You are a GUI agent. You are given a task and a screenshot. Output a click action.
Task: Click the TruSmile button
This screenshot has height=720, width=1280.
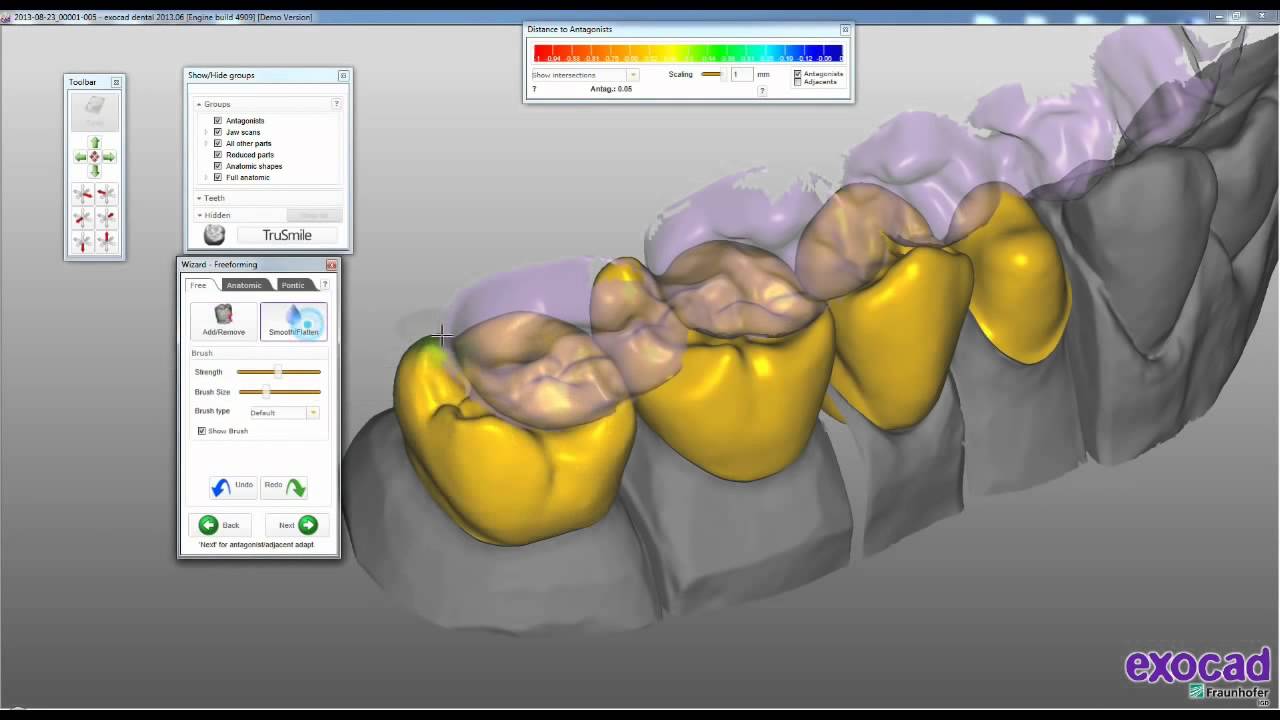click(x=287, y=235)
